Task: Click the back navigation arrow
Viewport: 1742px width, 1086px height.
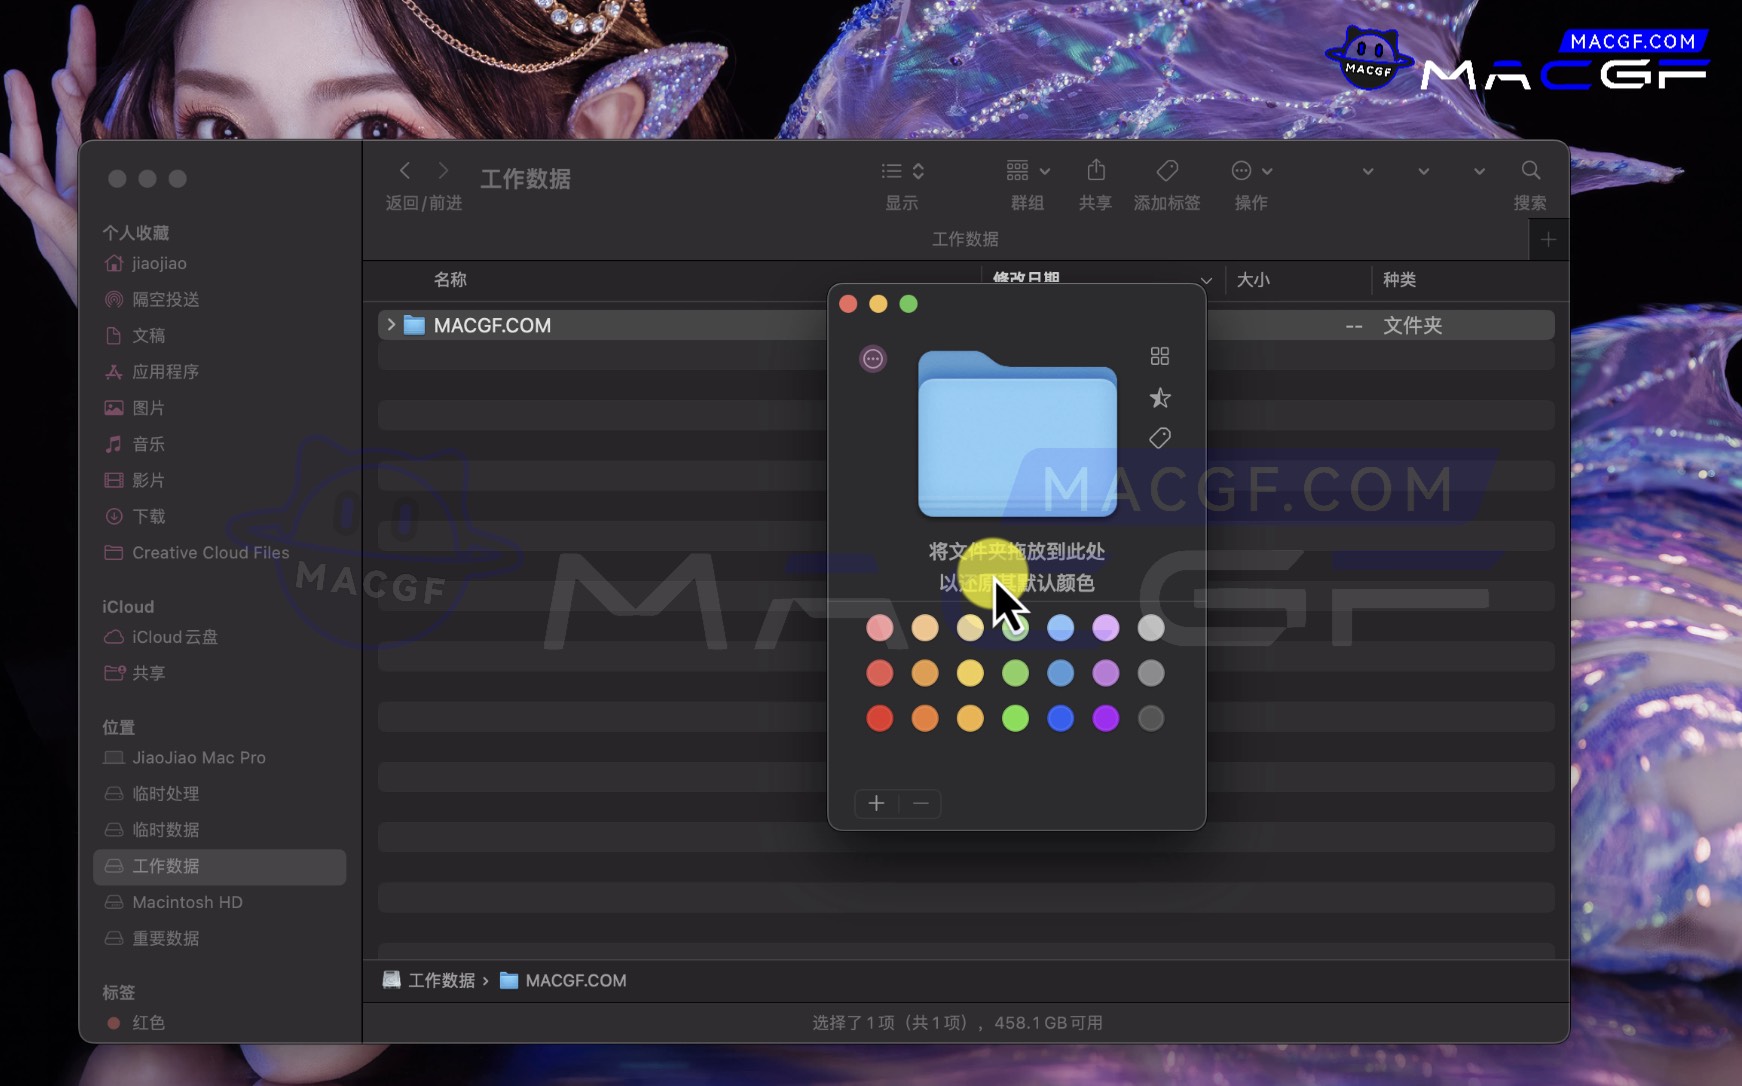Action: [x=405, y=171]
